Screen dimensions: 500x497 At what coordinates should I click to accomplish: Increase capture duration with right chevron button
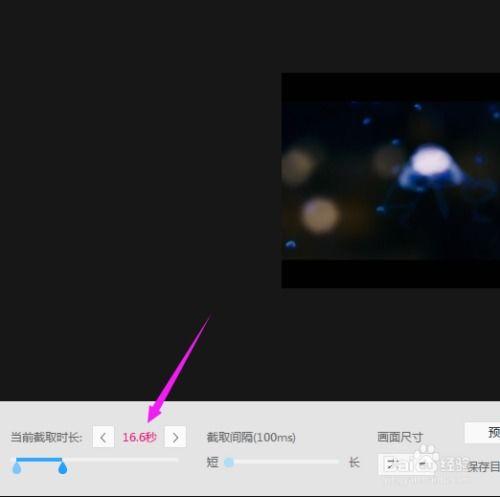pyautogui.click(x=175, y=437)
